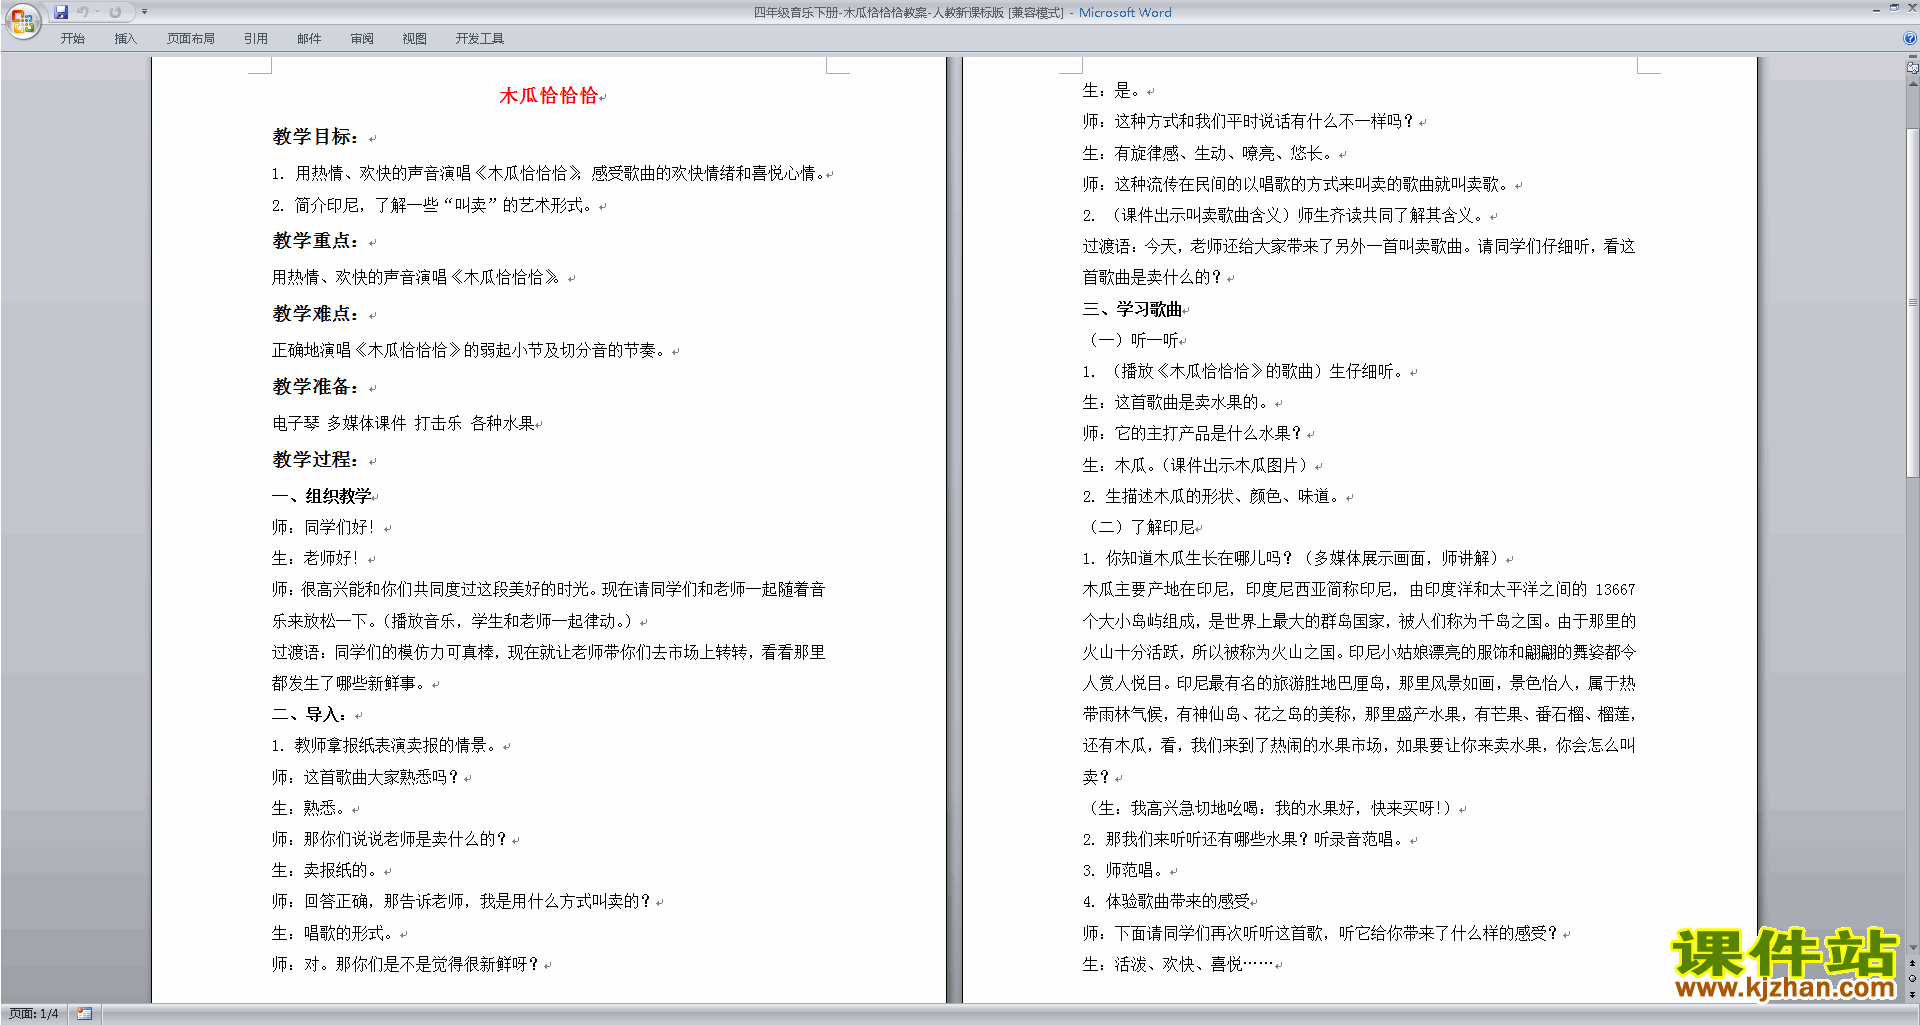The height and width of the screenshot is (1025, 1920).
Task: Switch to the 引用 tab
Action: click(x=255, y=38)
